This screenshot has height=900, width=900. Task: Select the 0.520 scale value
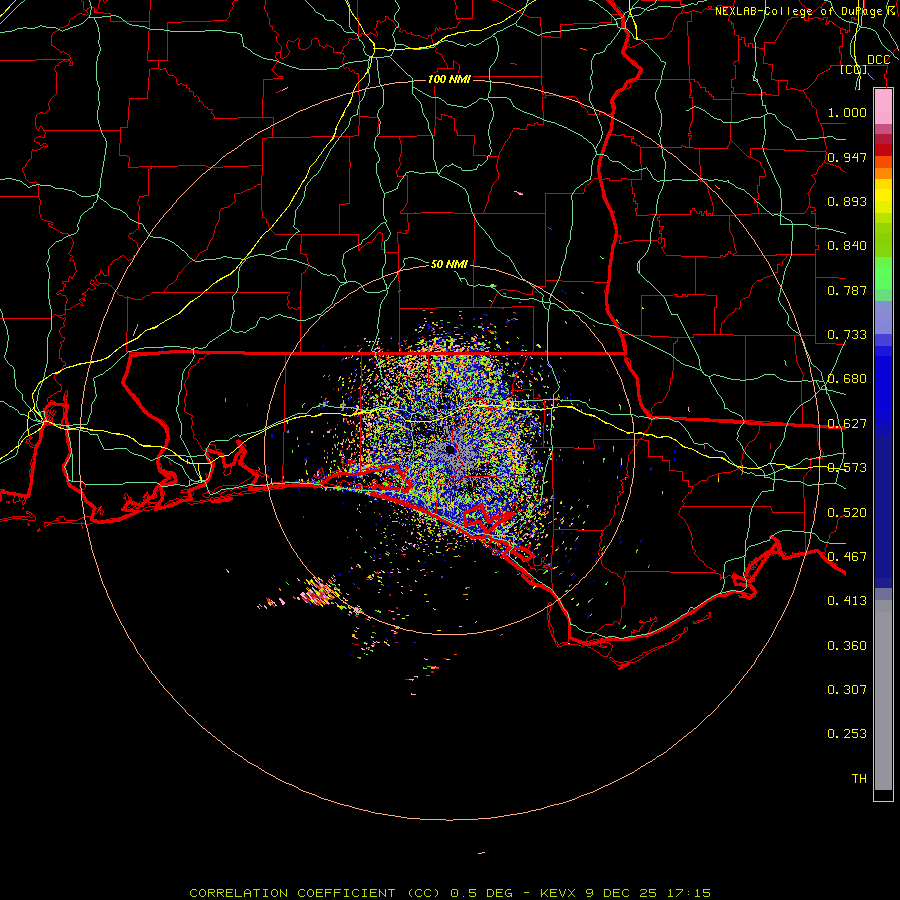(847, 513)
